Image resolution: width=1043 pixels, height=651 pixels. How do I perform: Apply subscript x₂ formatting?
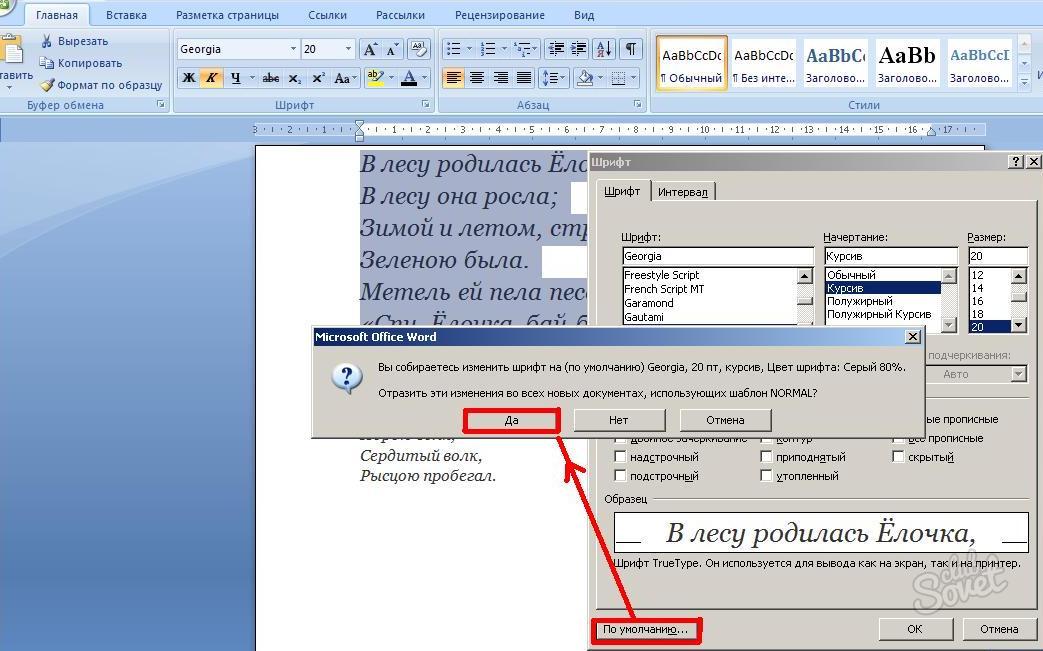295,78
